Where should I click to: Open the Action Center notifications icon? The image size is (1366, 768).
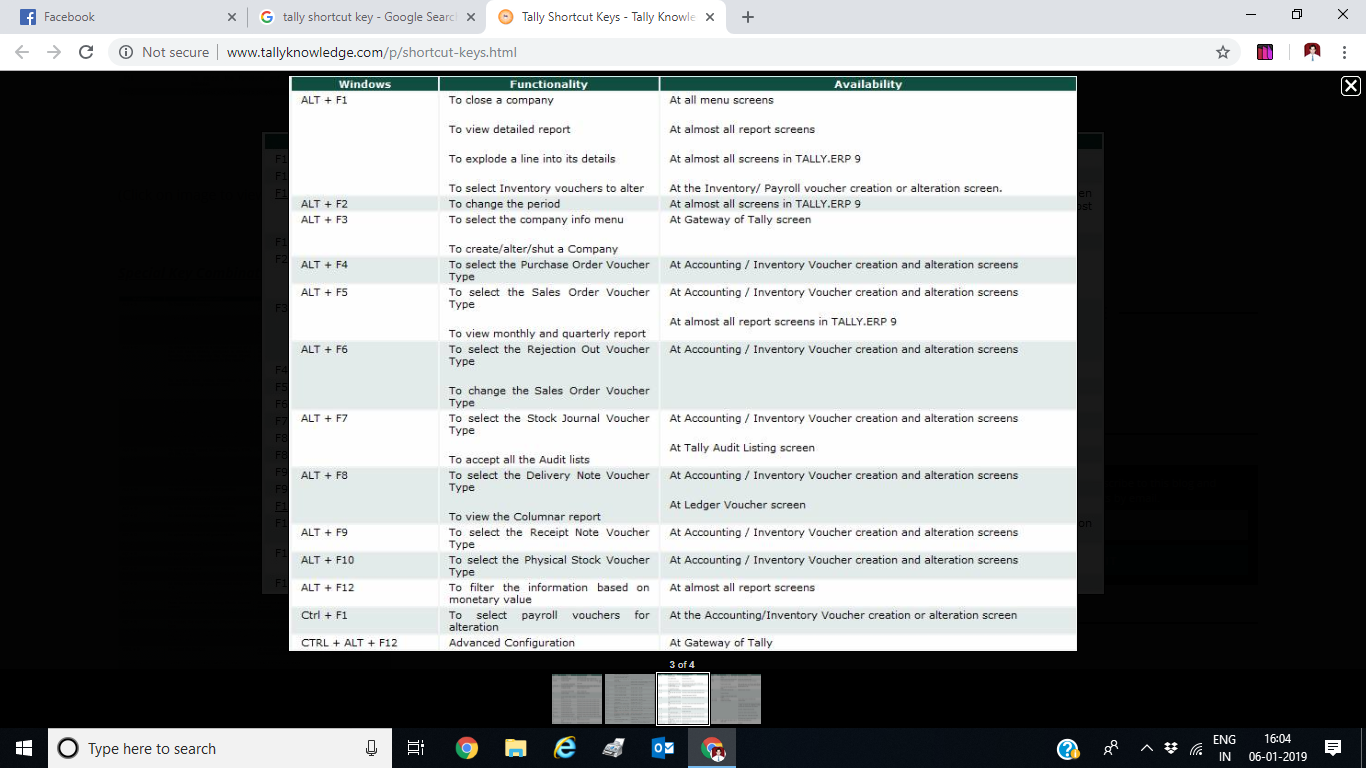click(x=1332, y=748)
